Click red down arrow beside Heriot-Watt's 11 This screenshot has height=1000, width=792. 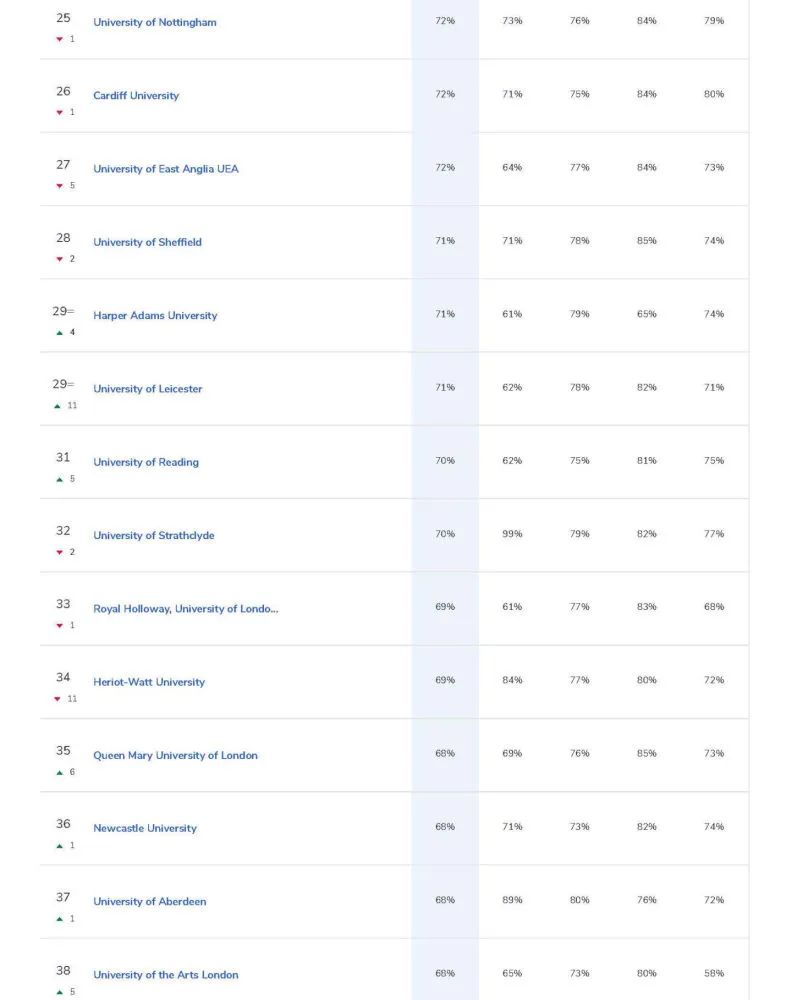click(57, 700)
